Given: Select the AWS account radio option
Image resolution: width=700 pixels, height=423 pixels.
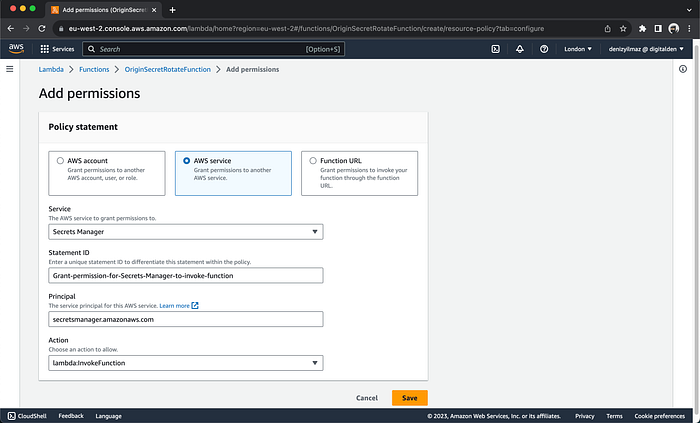Looking at the screenshot, I should [x=60, y=161].
